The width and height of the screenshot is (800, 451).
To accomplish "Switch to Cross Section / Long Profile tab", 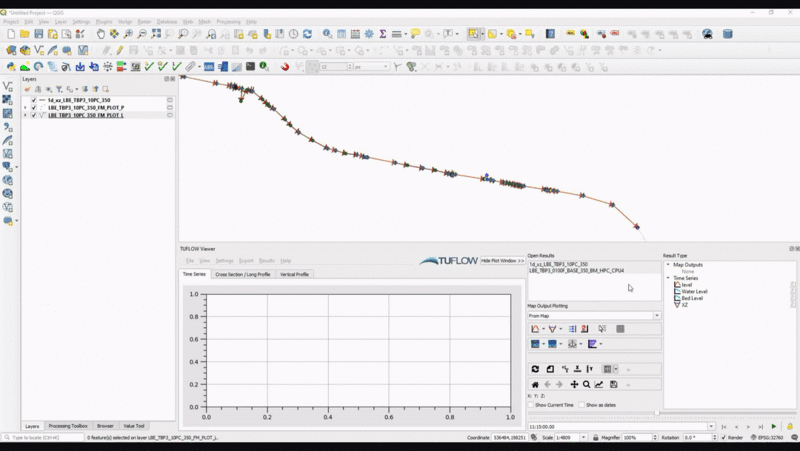I will tap(242, 274).
